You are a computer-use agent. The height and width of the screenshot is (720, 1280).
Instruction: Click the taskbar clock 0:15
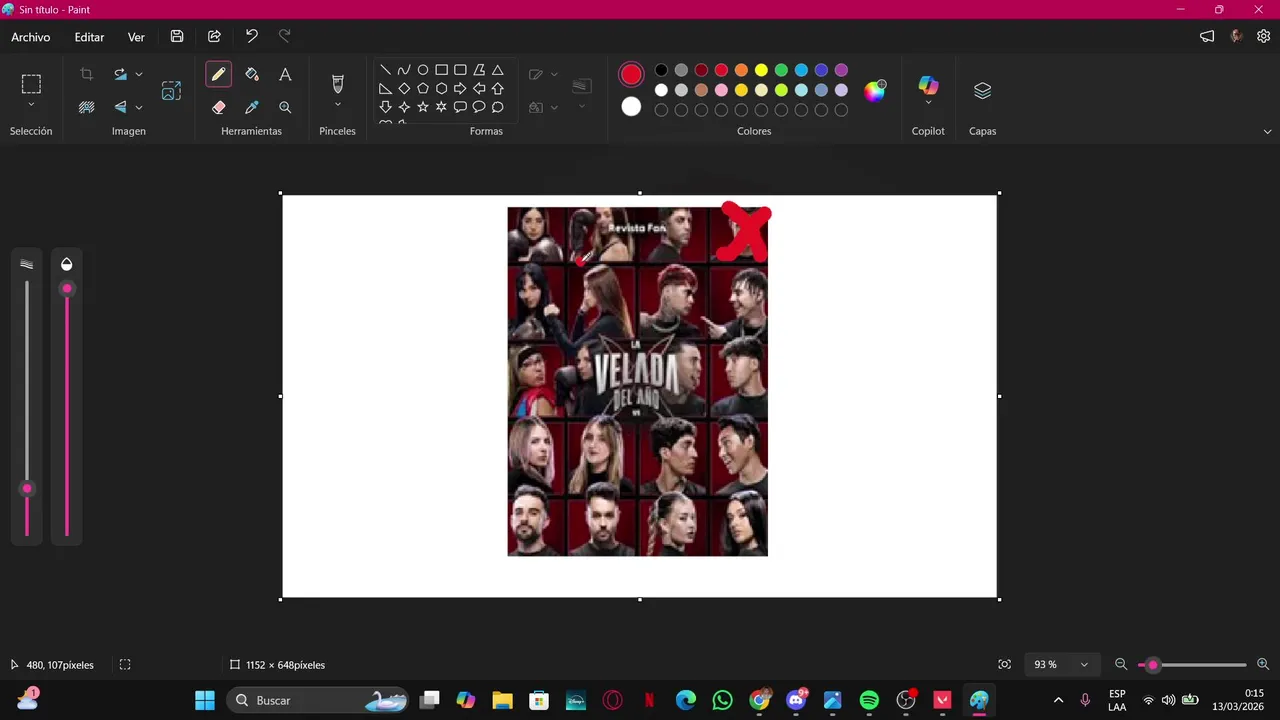coord(1254,693)
